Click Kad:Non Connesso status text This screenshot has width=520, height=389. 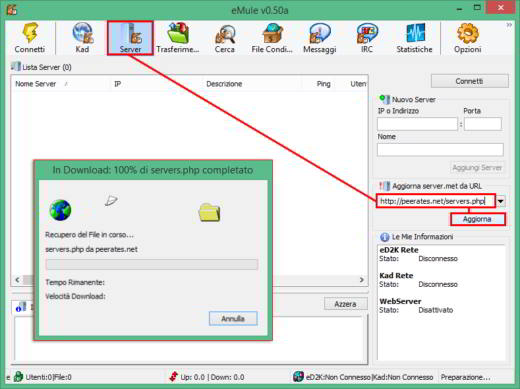pyautogui.click(x=402, y=377)
